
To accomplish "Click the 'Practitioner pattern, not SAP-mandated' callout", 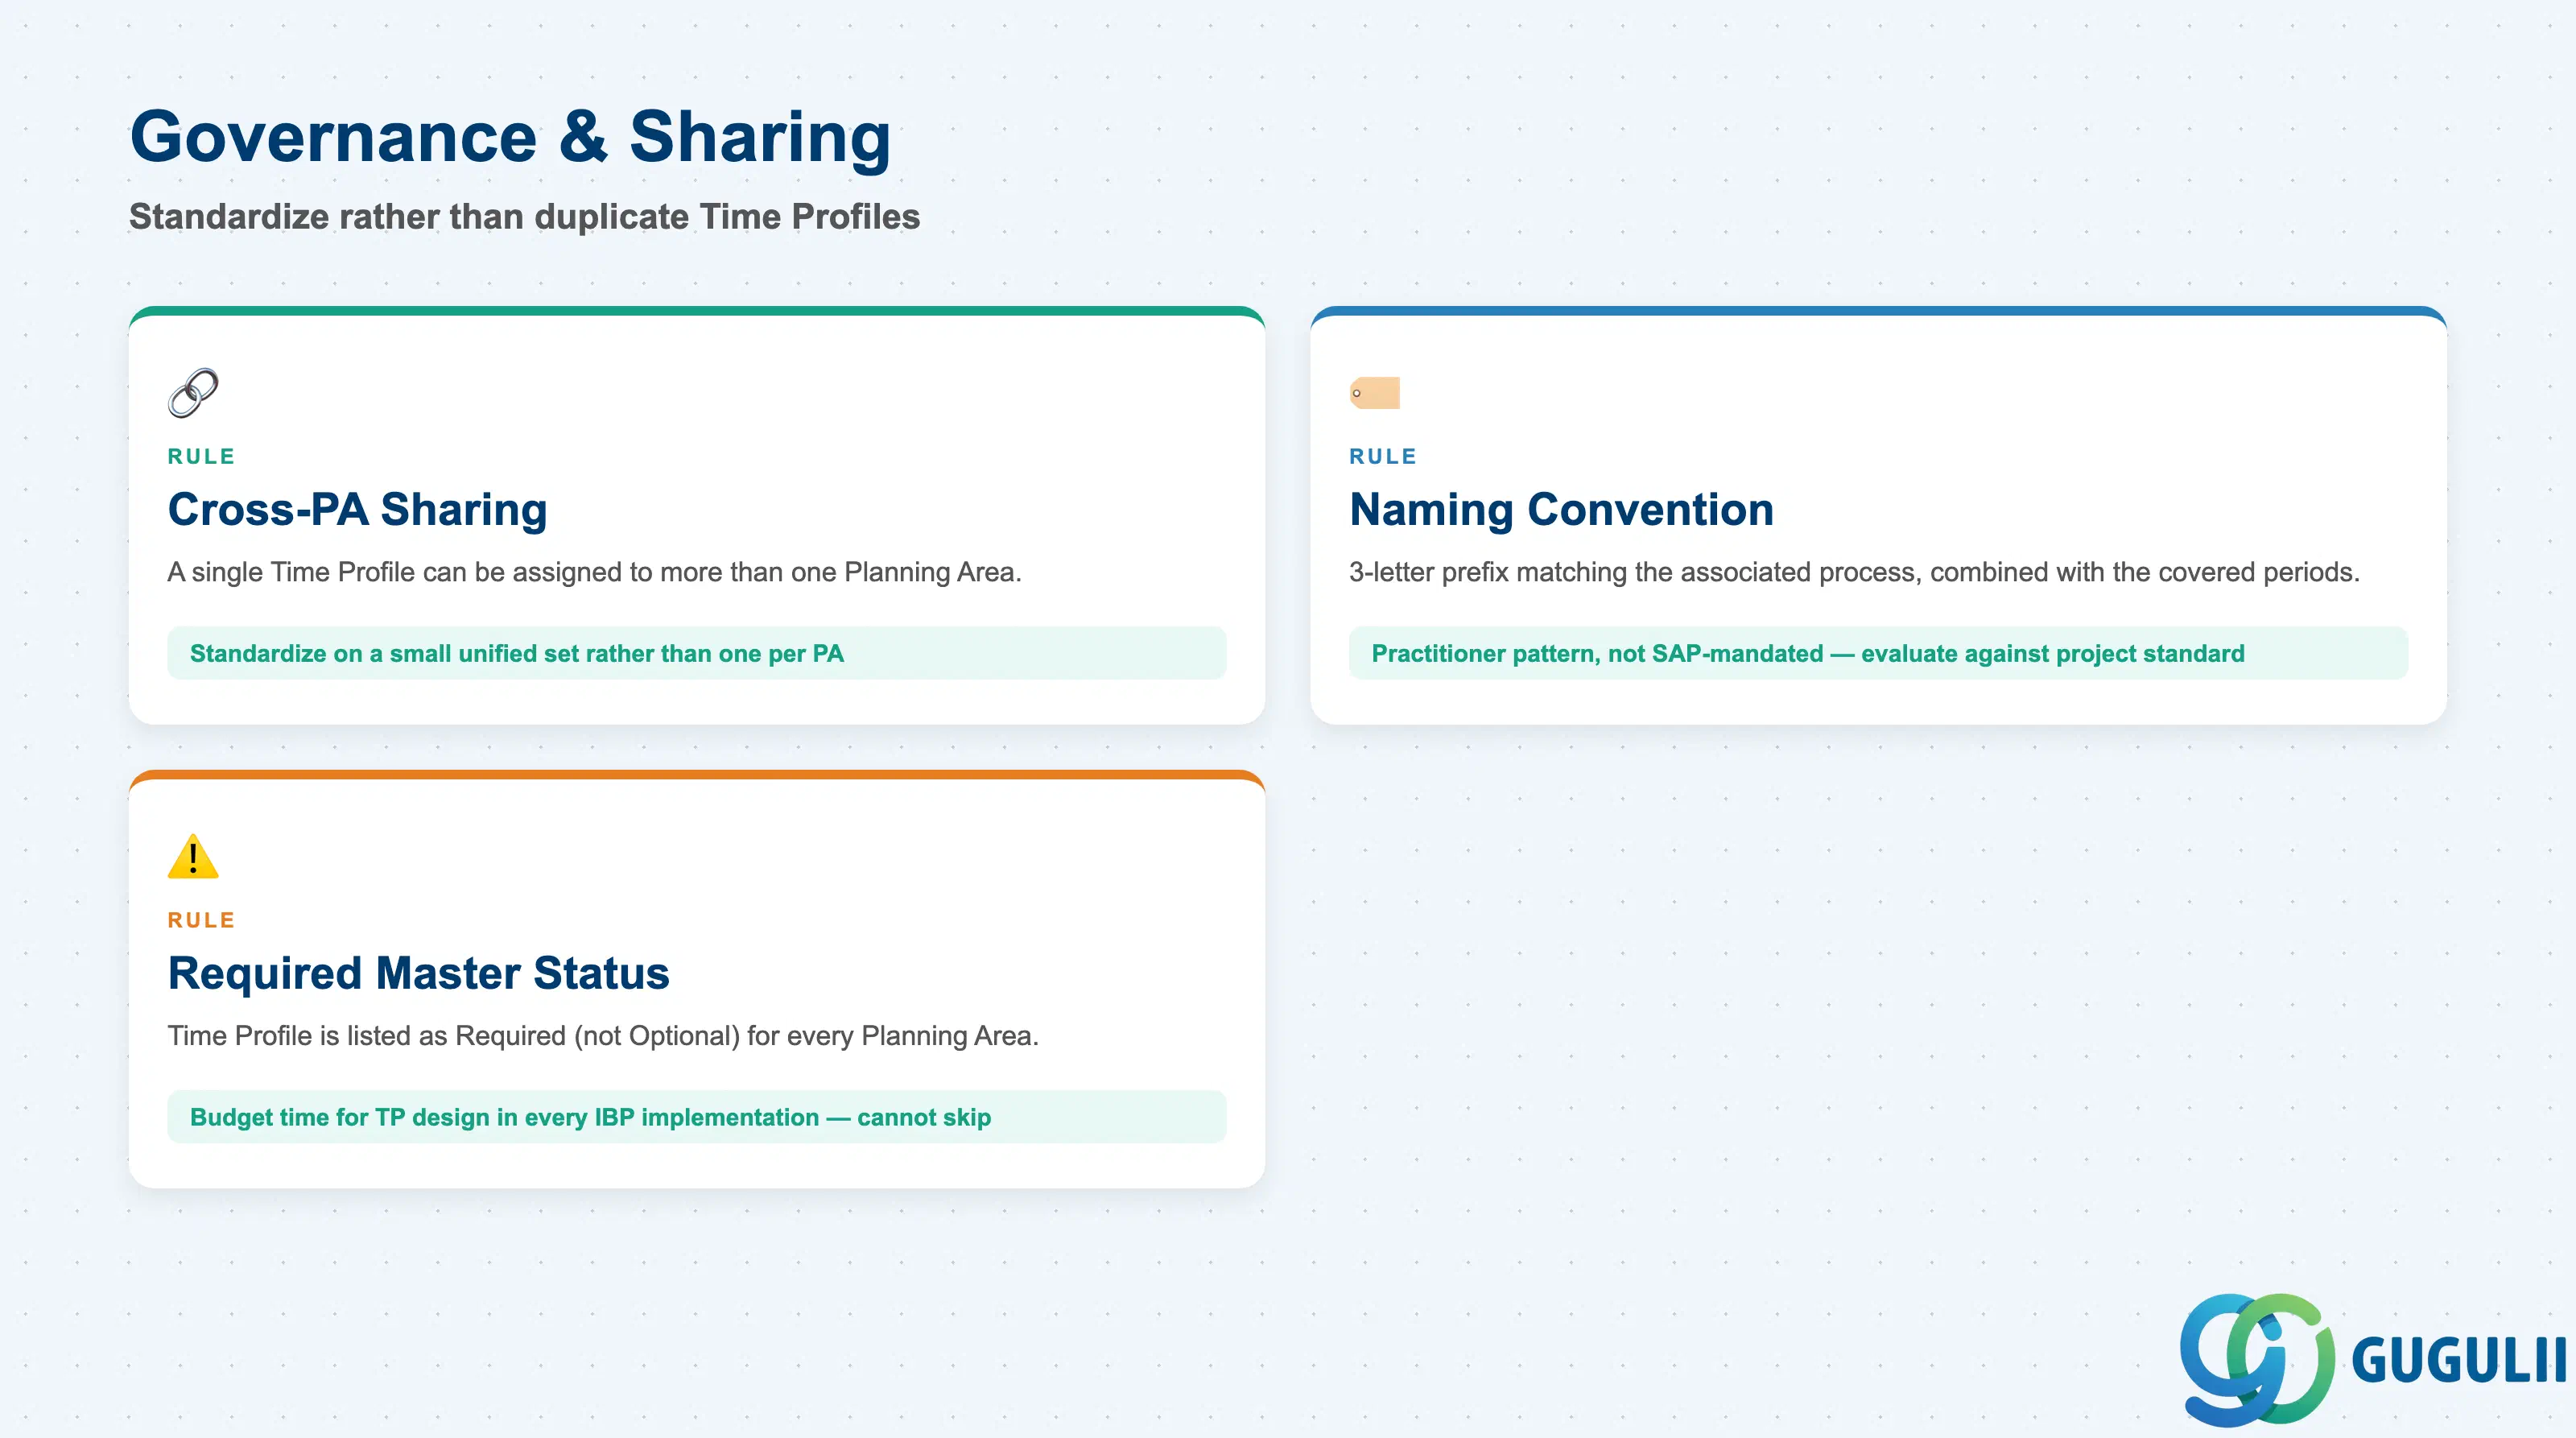I will pyautogui.click(x=1878, y=653).
